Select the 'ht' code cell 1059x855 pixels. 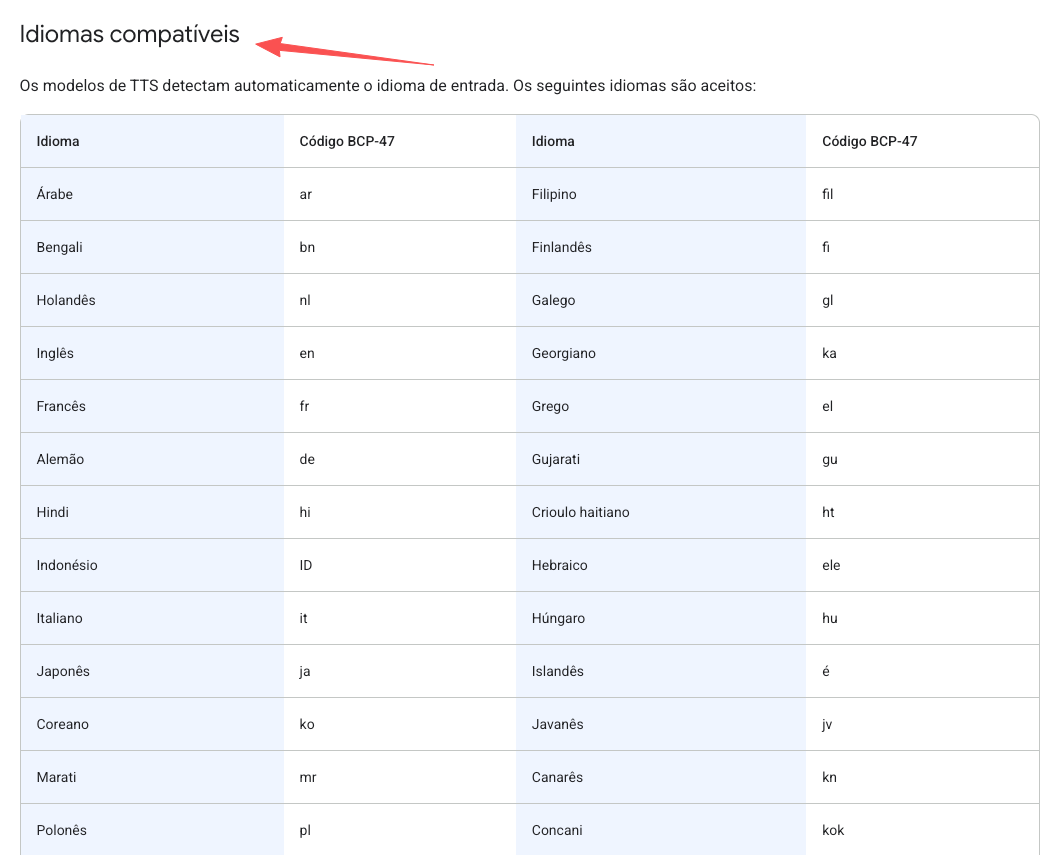point(922,513)
